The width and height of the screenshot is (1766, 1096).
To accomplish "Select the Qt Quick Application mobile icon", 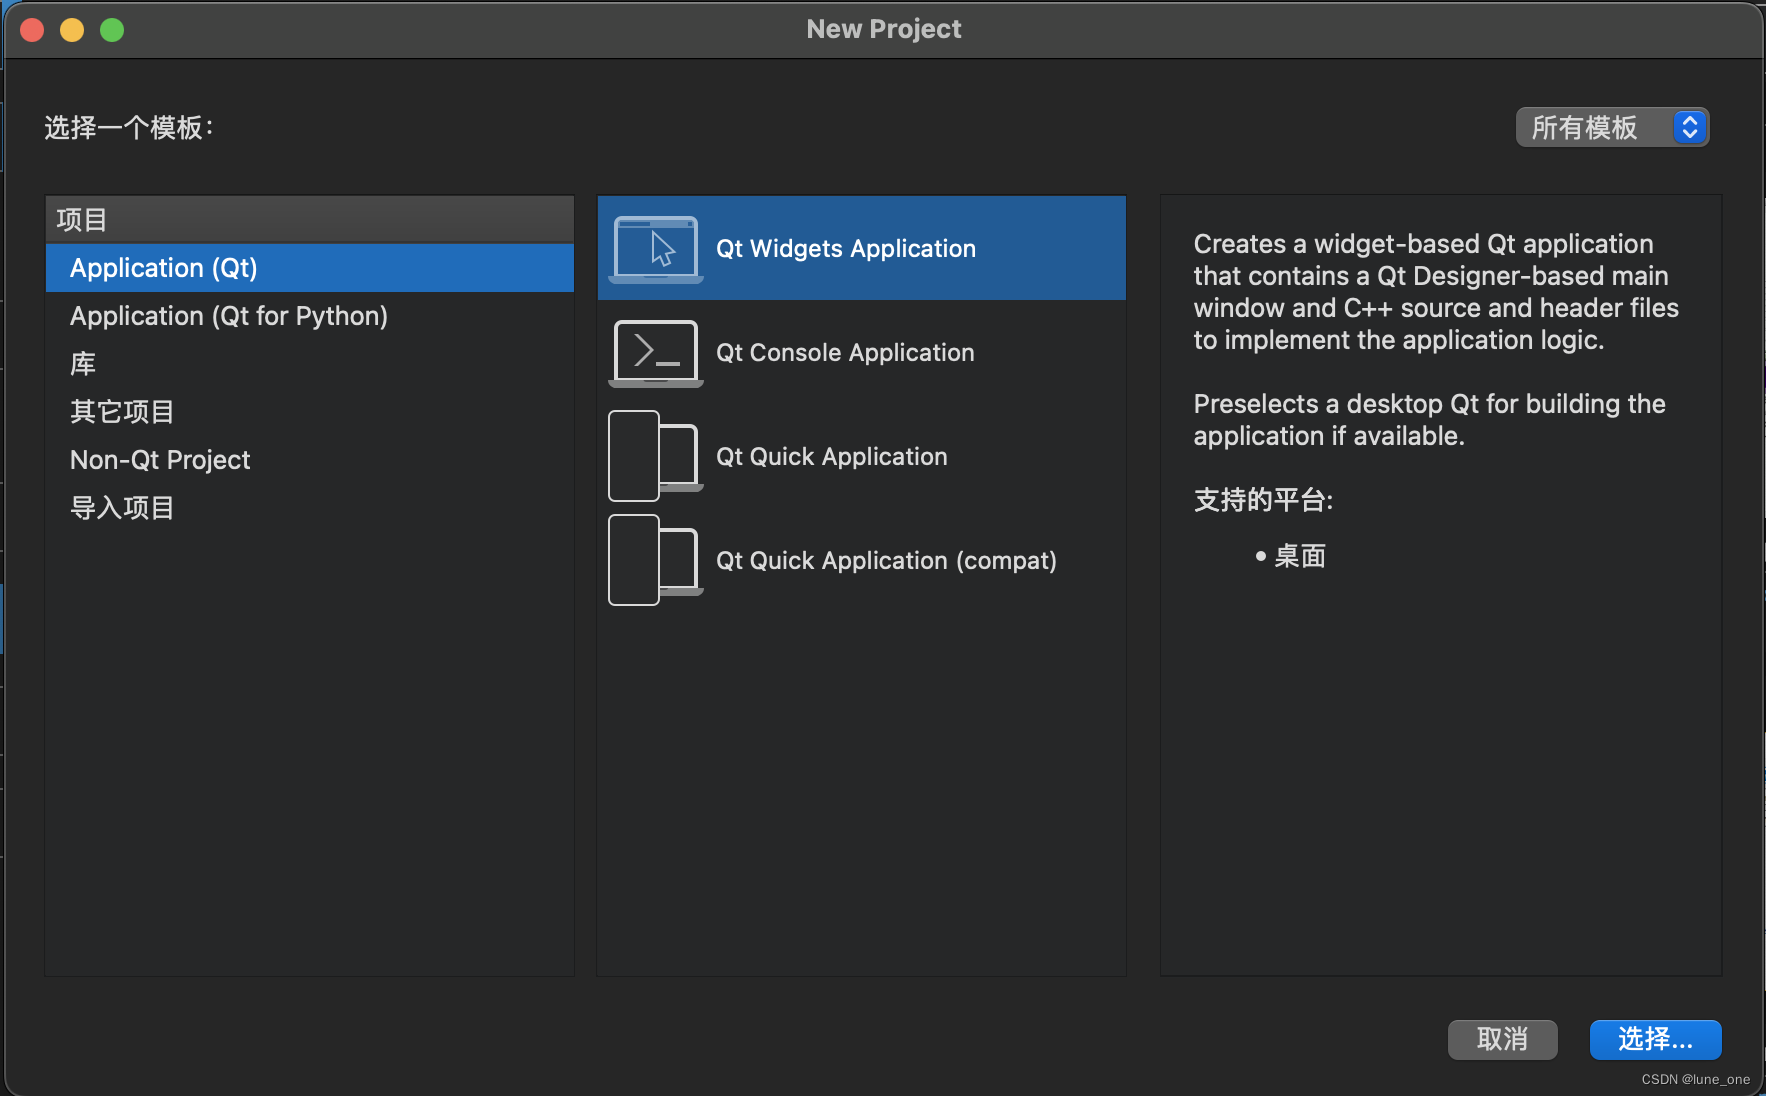I will pos(655,455).
